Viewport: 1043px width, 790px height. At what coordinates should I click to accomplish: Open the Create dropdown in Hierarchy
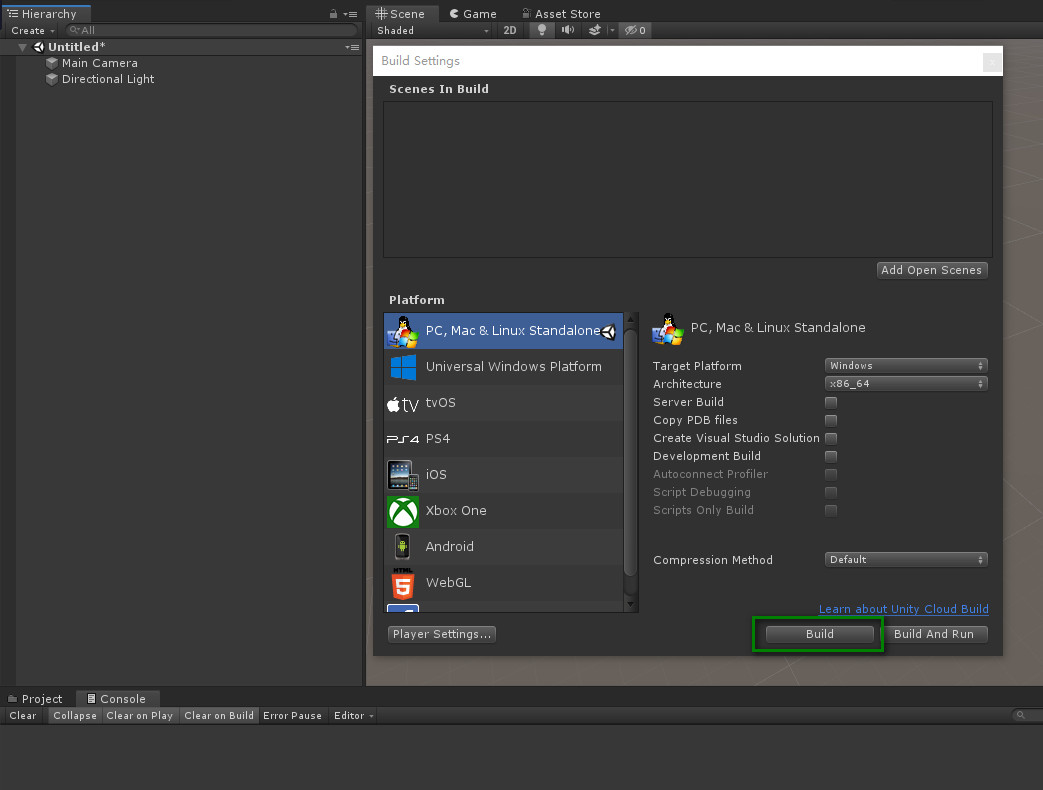coord(32,31)
